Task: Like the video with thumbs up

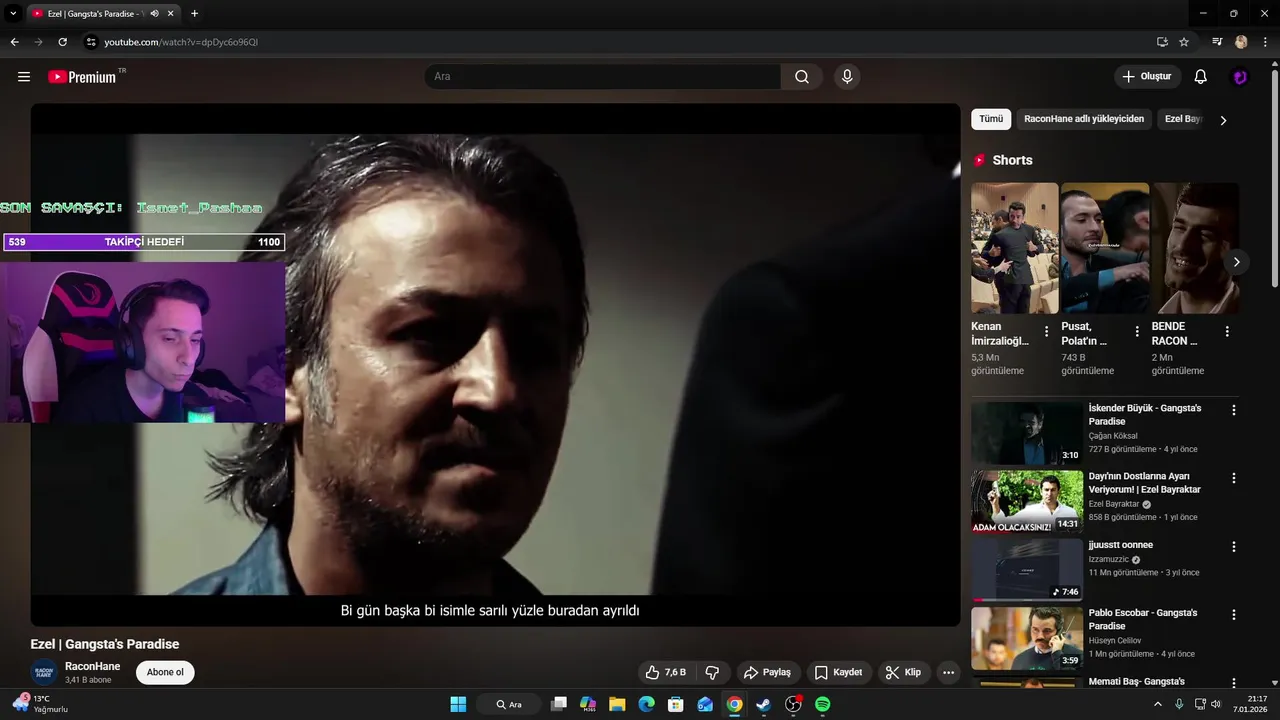Action: tap(666, 672)
